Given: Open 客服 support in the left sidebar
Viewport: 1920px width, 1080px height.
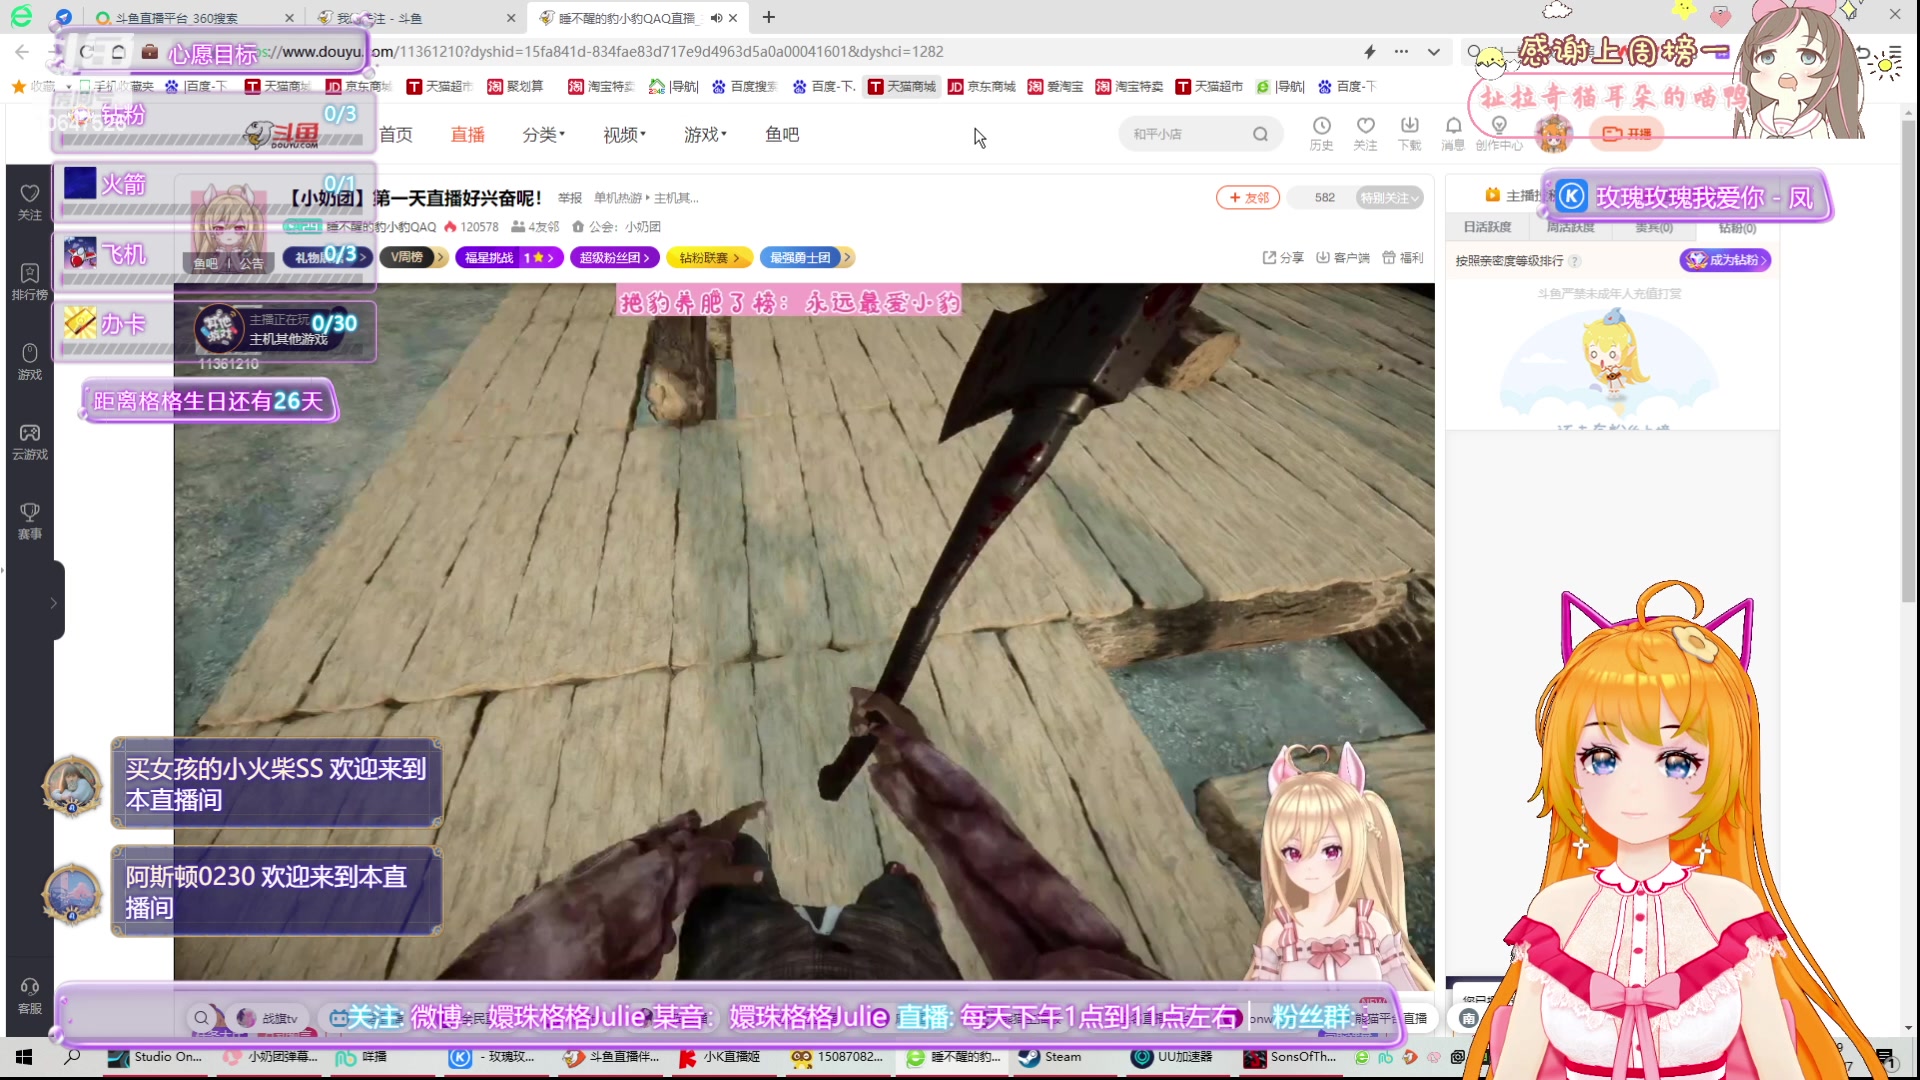Looking at the screenshot, I should point(30,996).
